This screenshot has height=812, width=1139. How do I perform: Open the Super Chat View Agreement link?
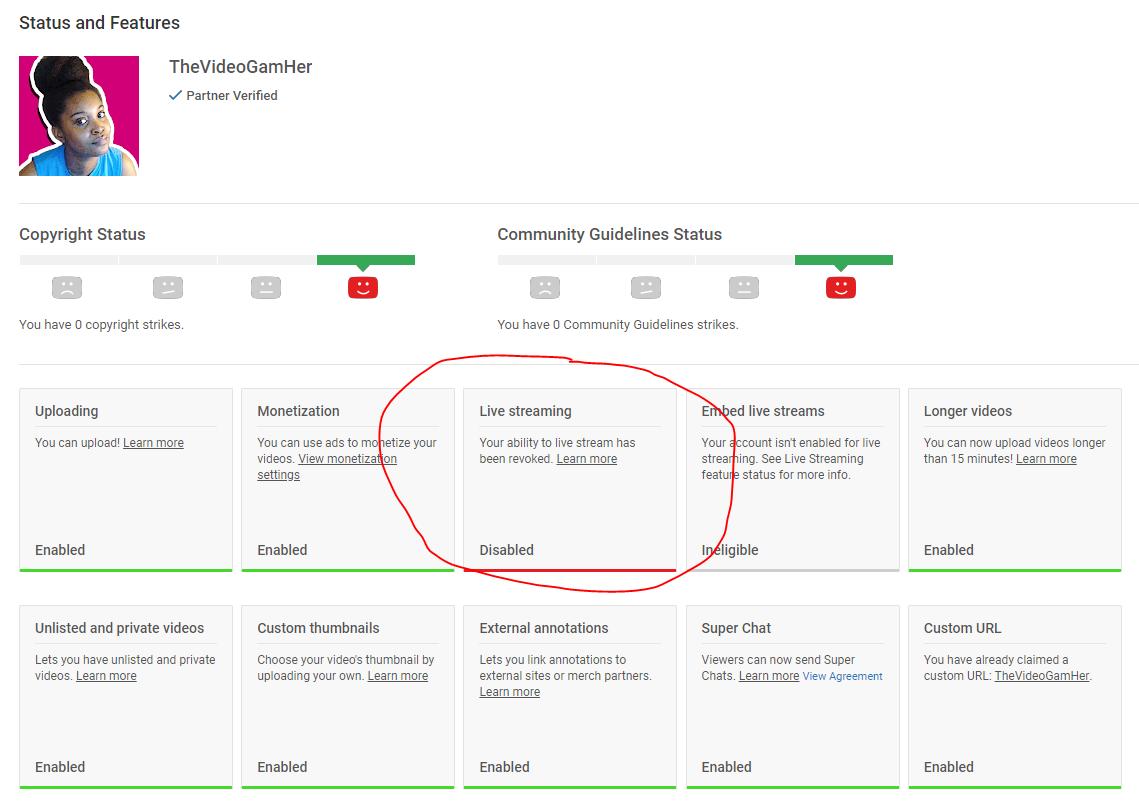tap(842, 676)
